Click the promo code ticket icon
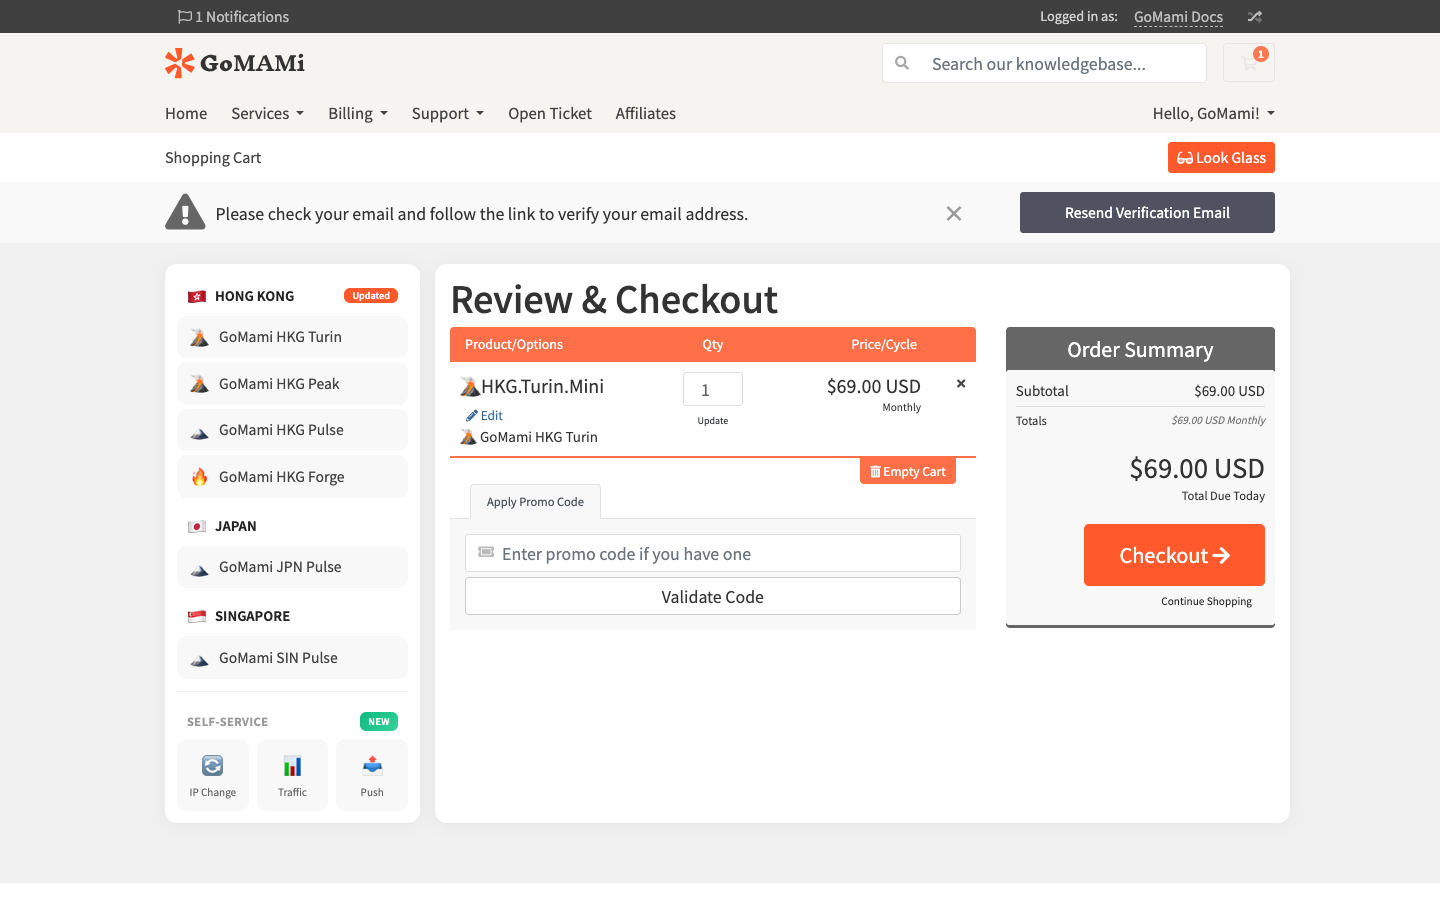 pos(486,552)
